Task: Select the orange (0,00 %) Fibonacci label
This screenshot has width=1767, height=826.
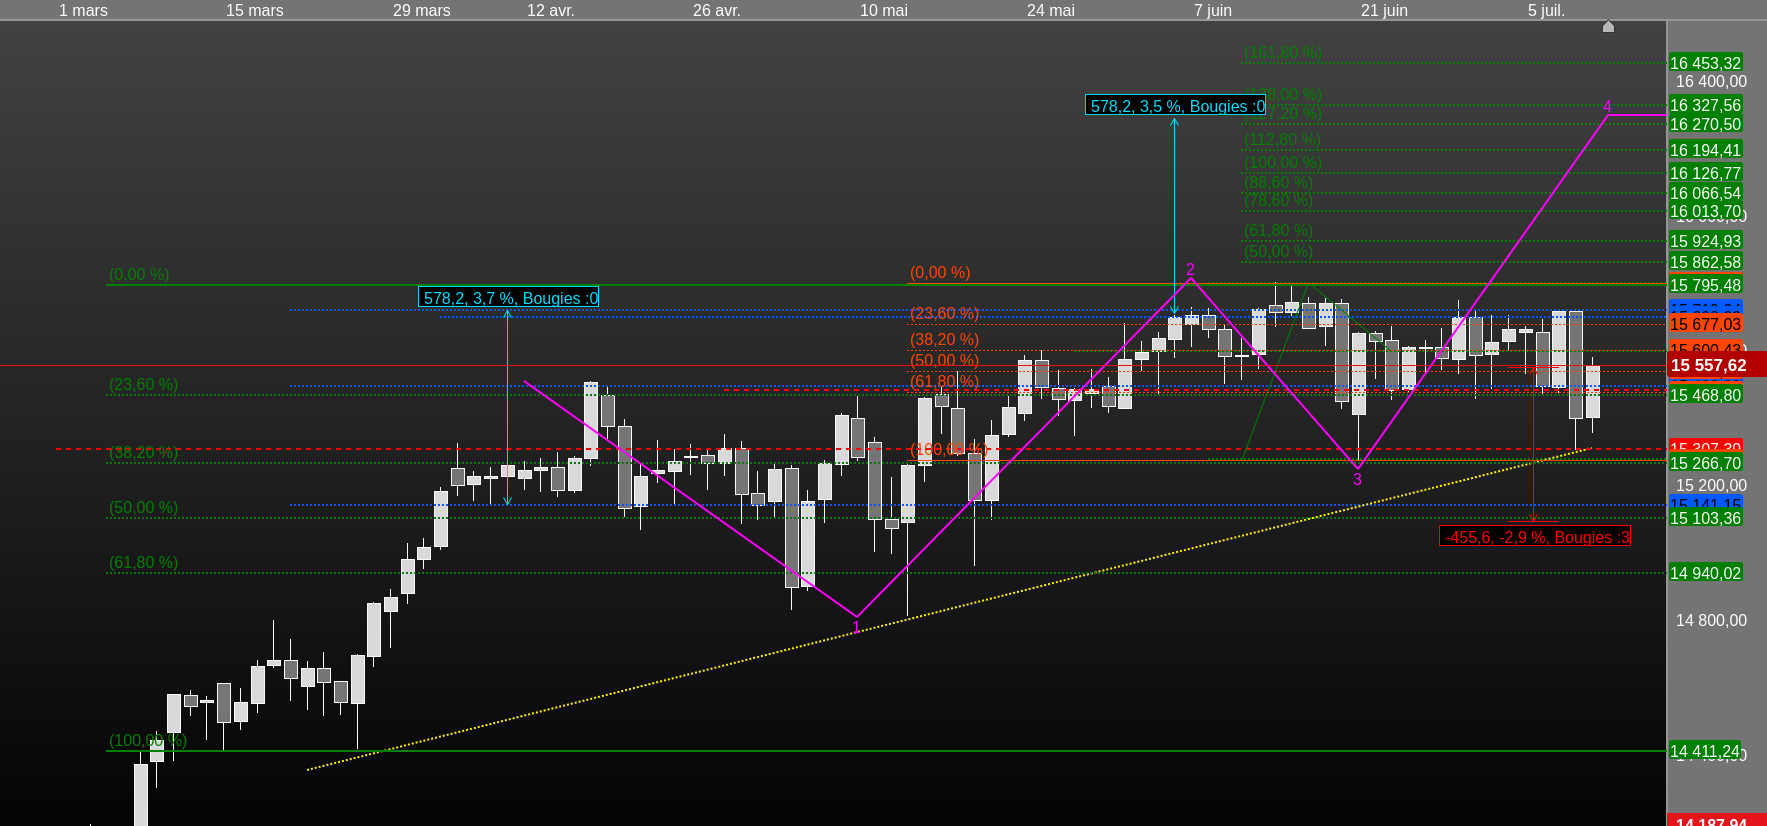Action: click(940, 272)
